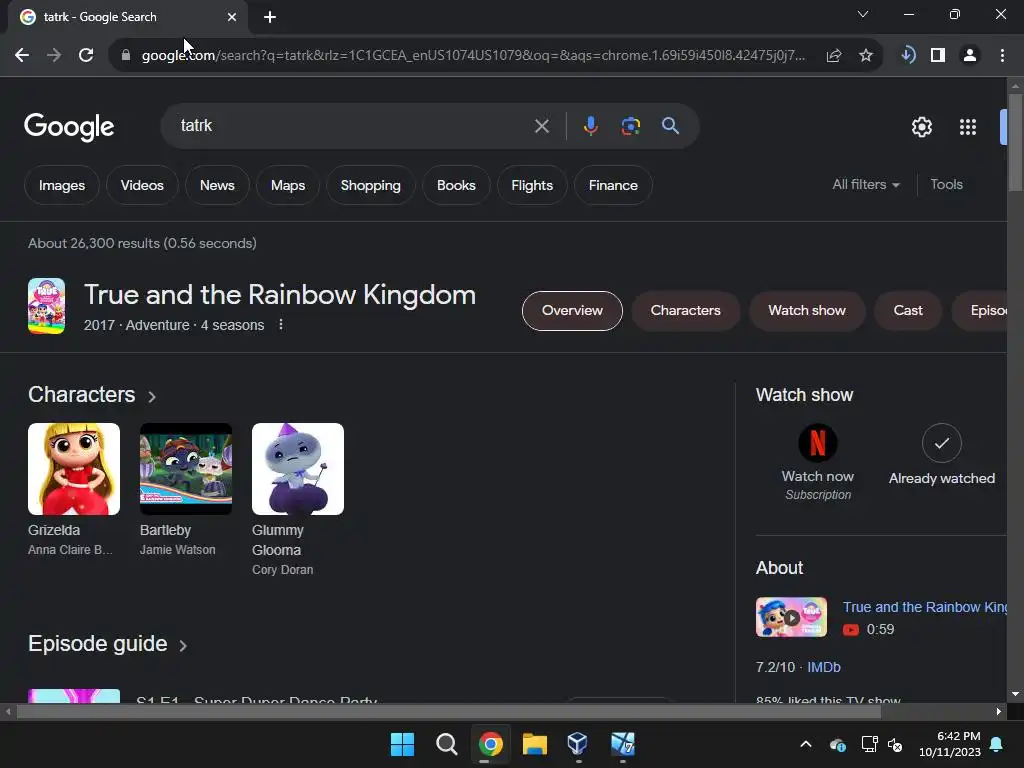
Task: Open more options beside 4 seasons
Action: coord(281,325)
